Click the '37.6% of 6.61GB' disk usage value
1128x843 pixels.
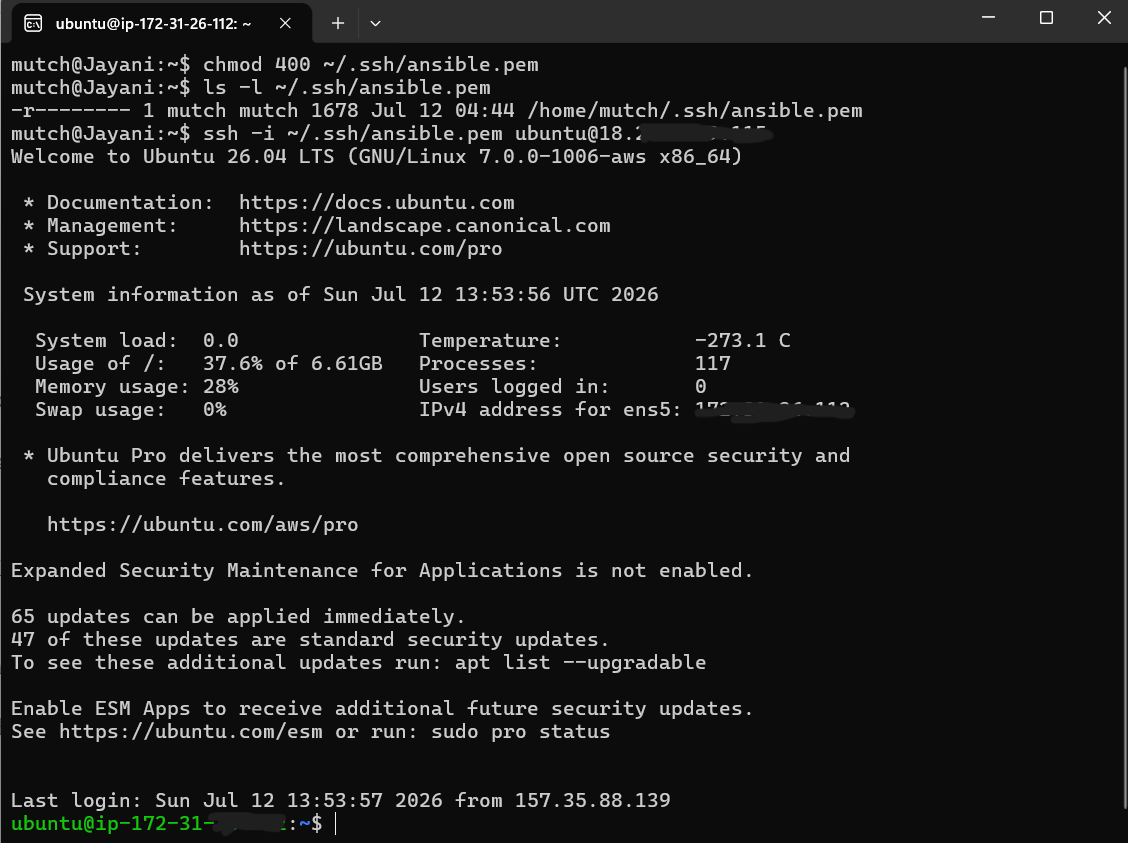coord(292,363)
